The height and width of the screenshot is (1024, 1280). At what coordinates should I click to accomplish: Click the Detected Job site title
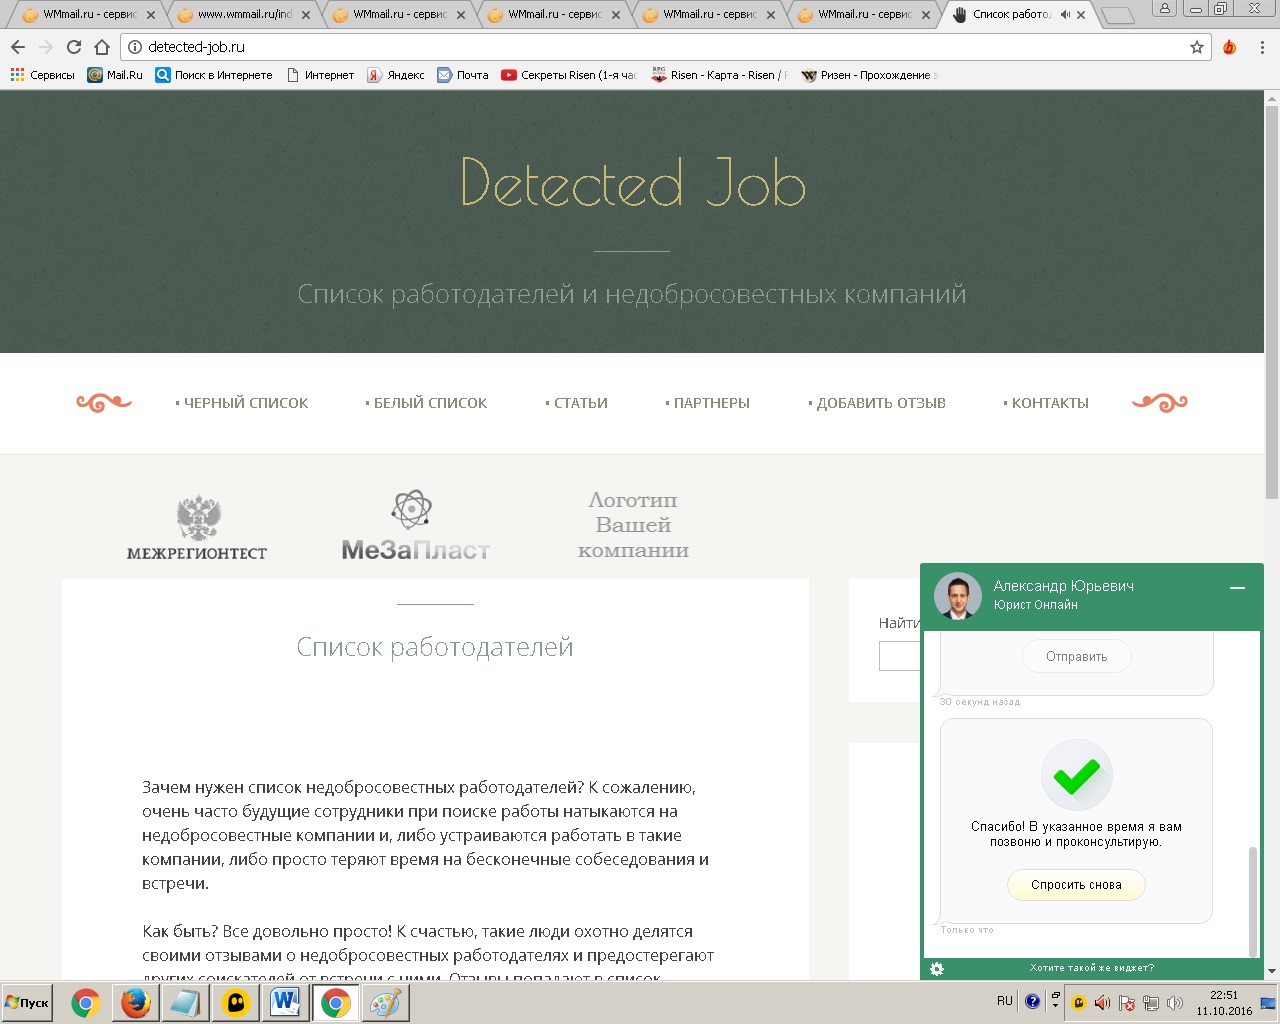coord(633,182)
